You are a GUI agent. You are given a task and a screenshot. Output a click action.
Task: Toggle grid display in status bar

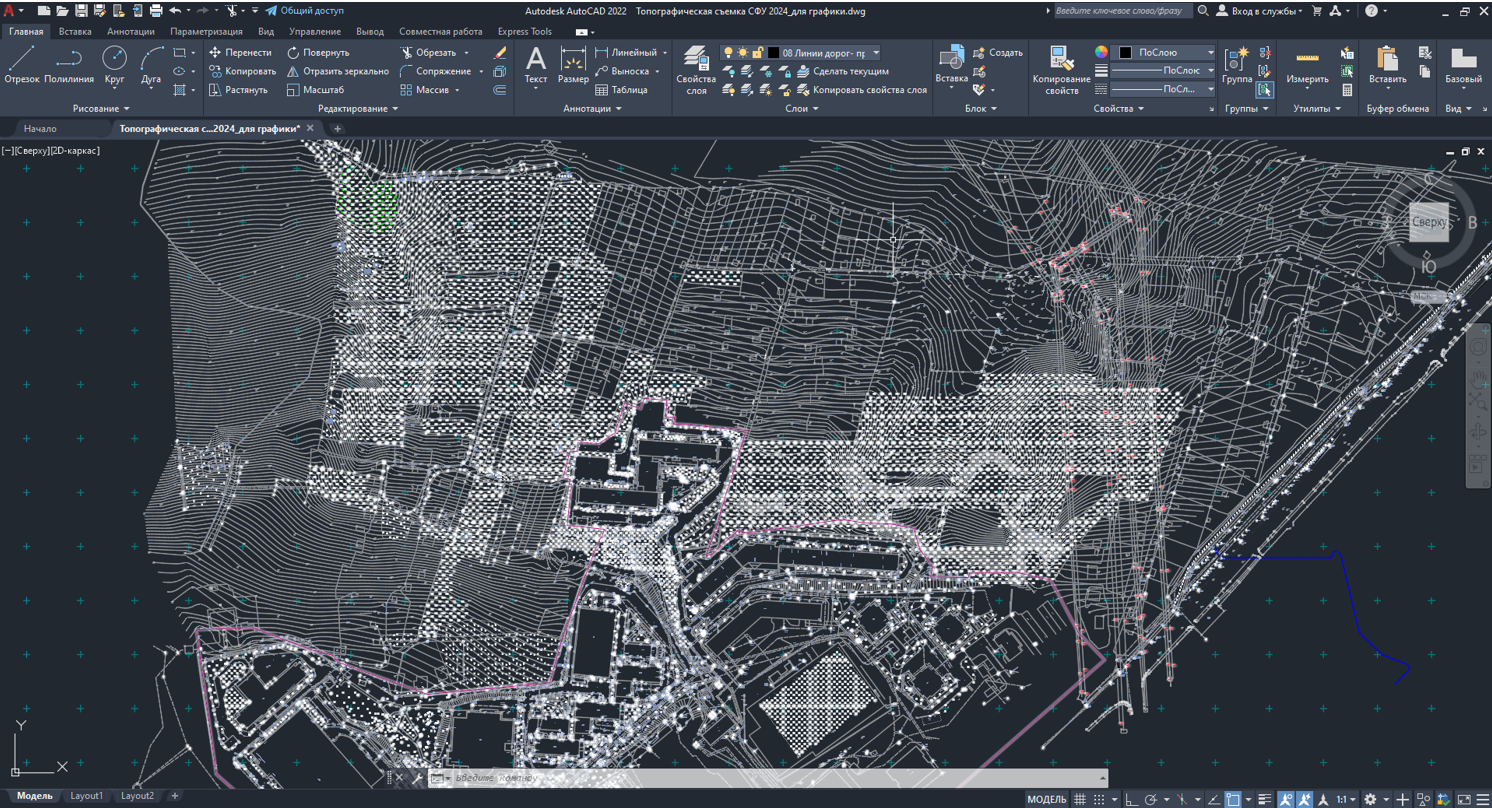point(1080,799)
